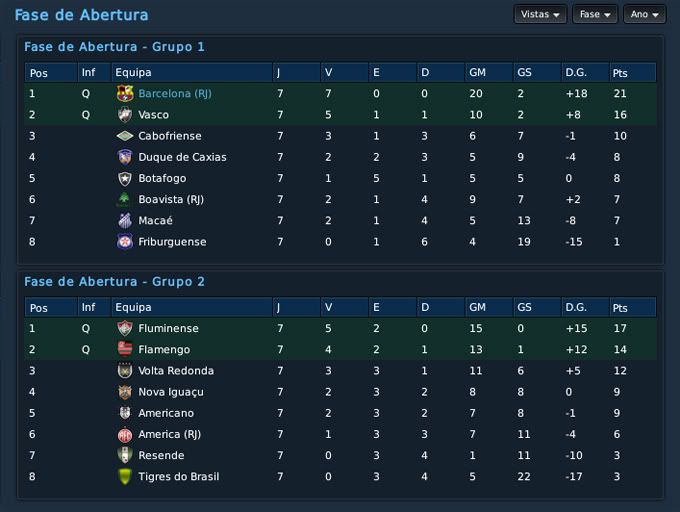Expand the Ano dropdown
This screenshot has width=680, height=512.
[644, 15]
